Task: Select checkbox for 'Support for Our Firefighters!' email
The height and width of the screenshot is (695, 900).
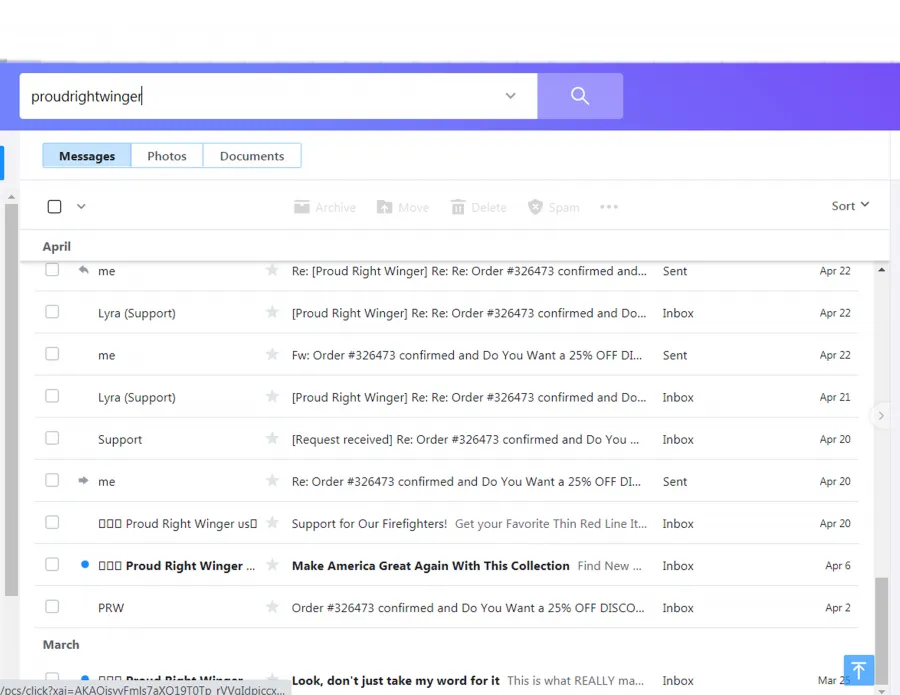Action: coord(52,522)
